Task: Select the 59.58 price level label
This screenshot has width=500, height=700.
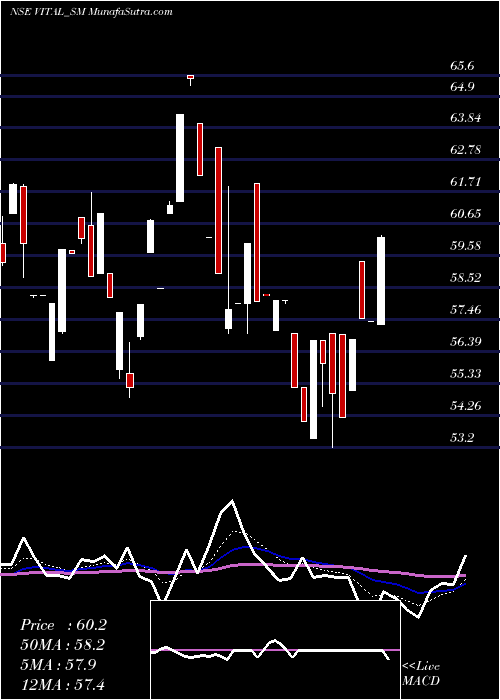Action: pos(466,246)
